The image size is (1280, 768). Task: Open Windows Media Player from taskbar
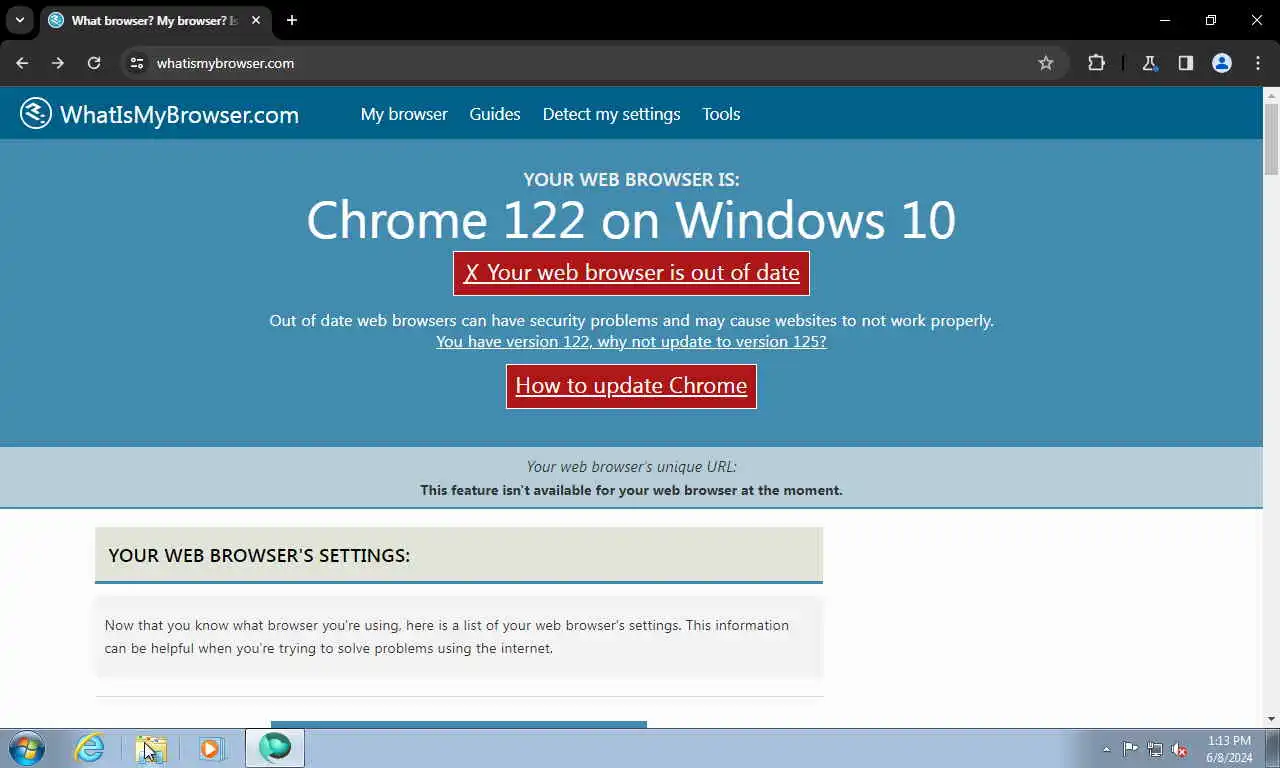(x=211, y=748)
